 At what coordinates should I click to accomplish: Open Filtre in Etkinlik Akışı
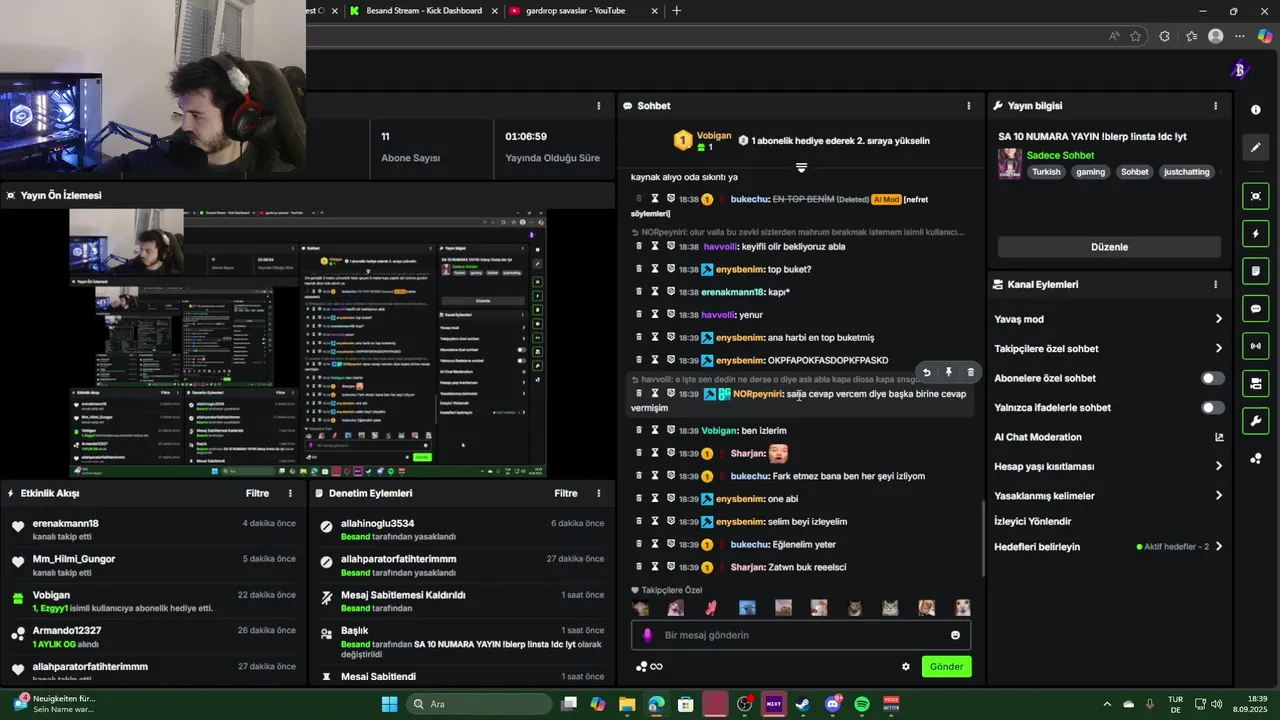coord(257,493)
